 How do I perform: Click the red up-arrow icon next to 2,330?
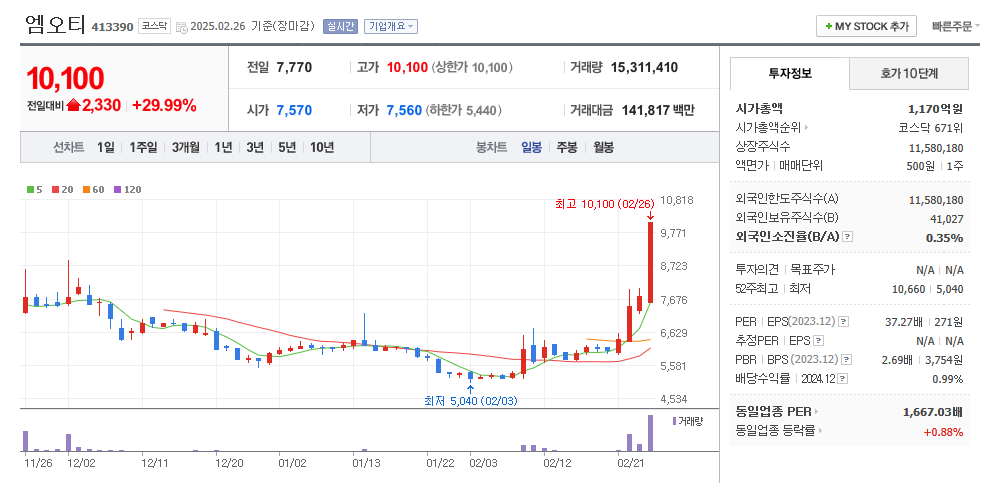coord(73,105)
